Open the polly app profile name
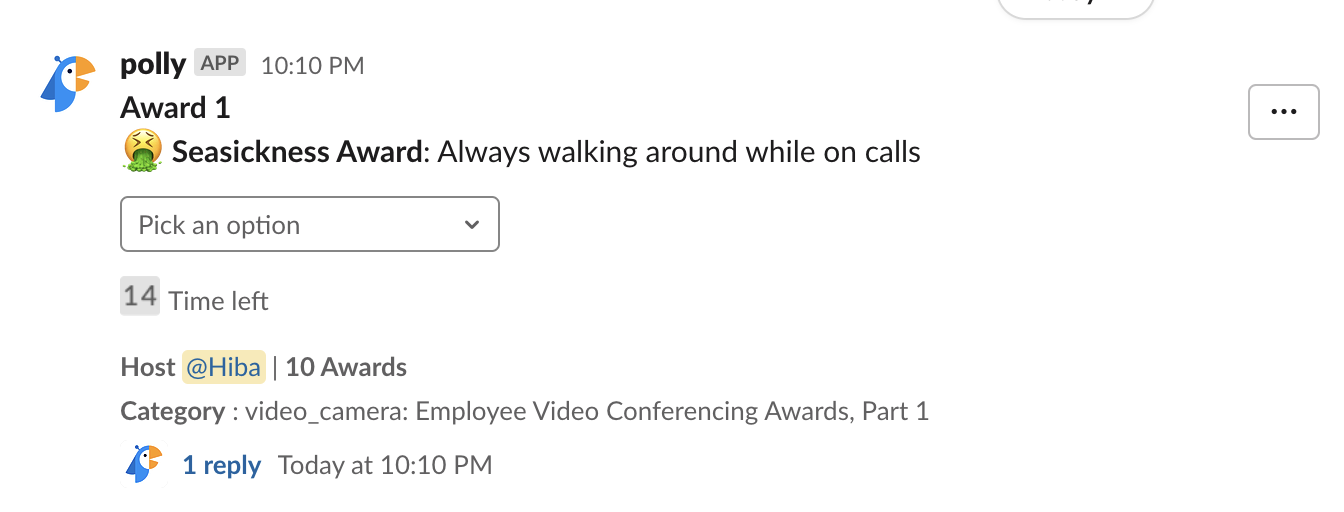1344x512 pixels. 153,65
